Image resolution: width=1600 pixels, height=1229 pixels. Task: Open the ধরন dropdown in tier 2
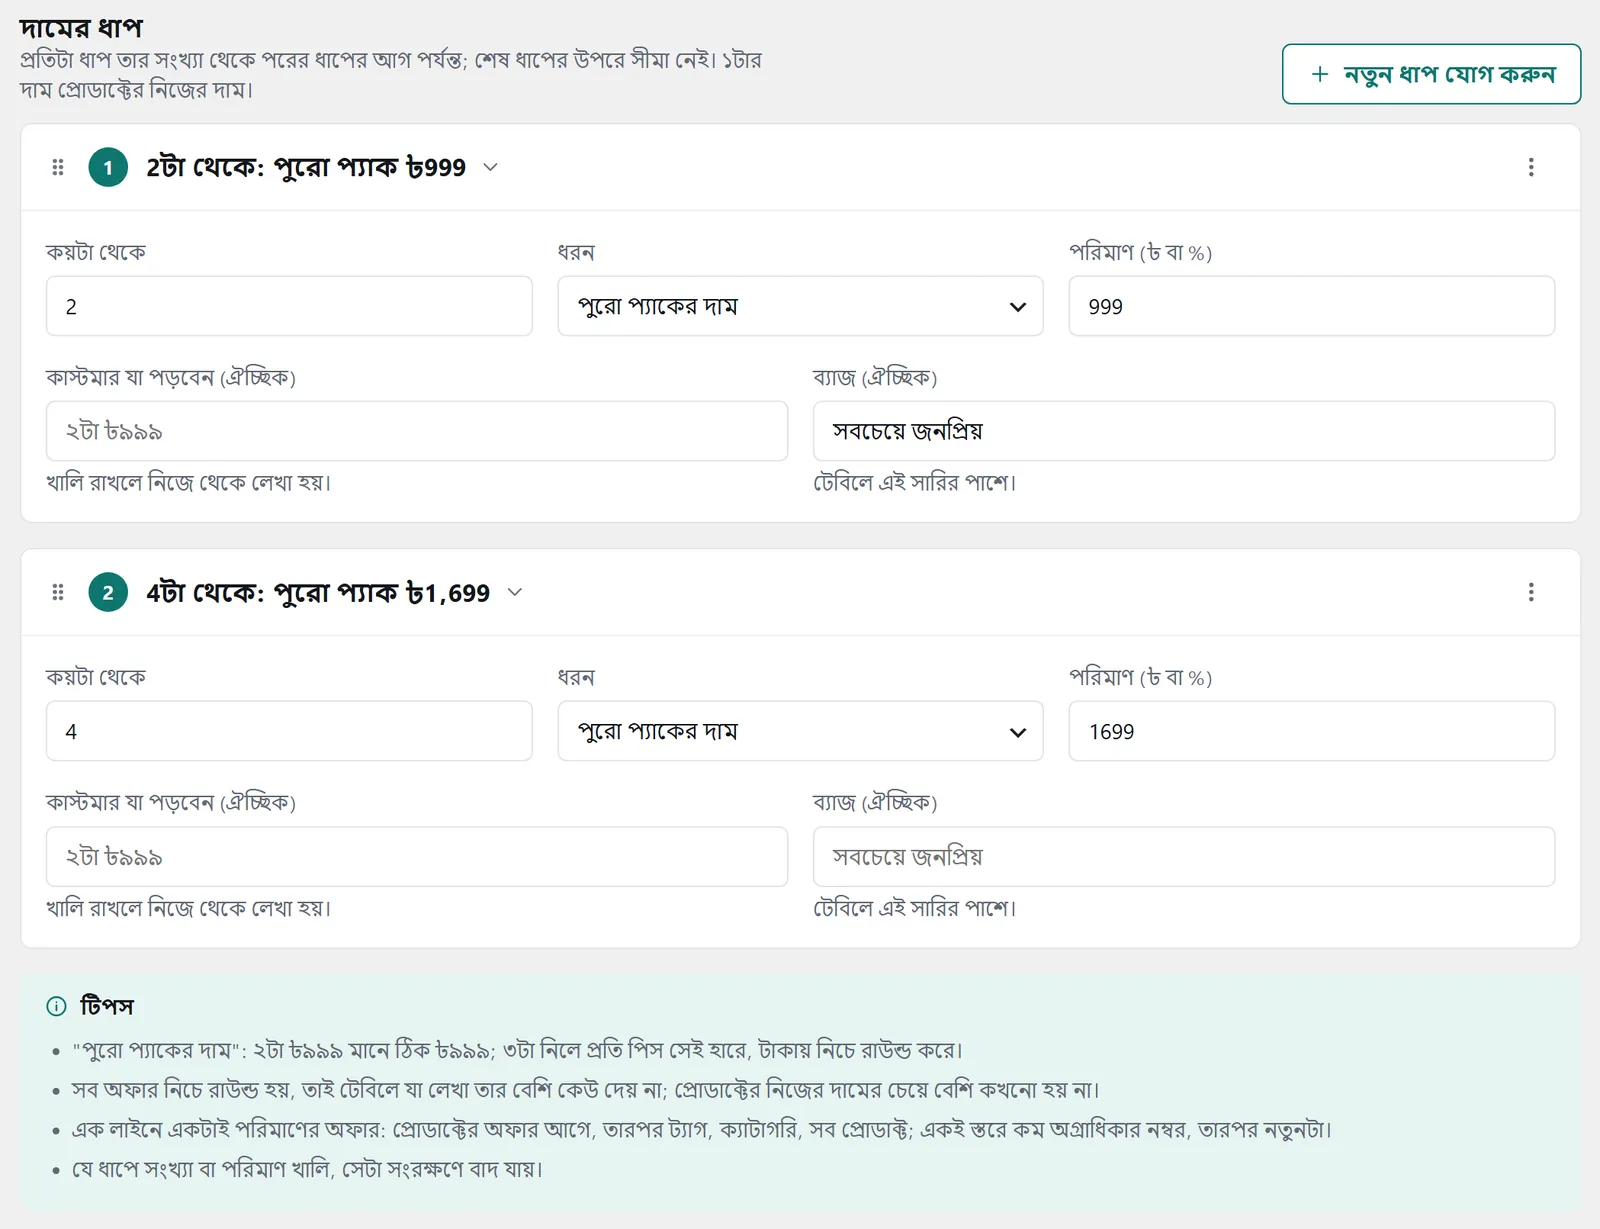pyautogui.click(x=800, y=731)
